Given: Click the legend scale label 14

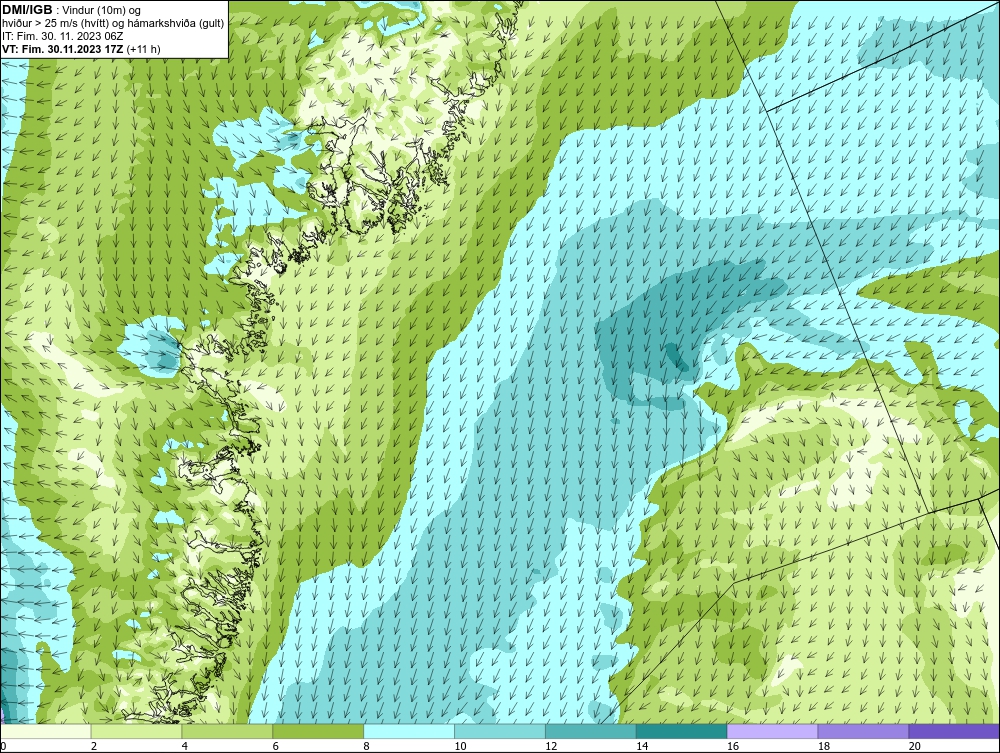Looking at the screenshot, I should tap(642, 746).
